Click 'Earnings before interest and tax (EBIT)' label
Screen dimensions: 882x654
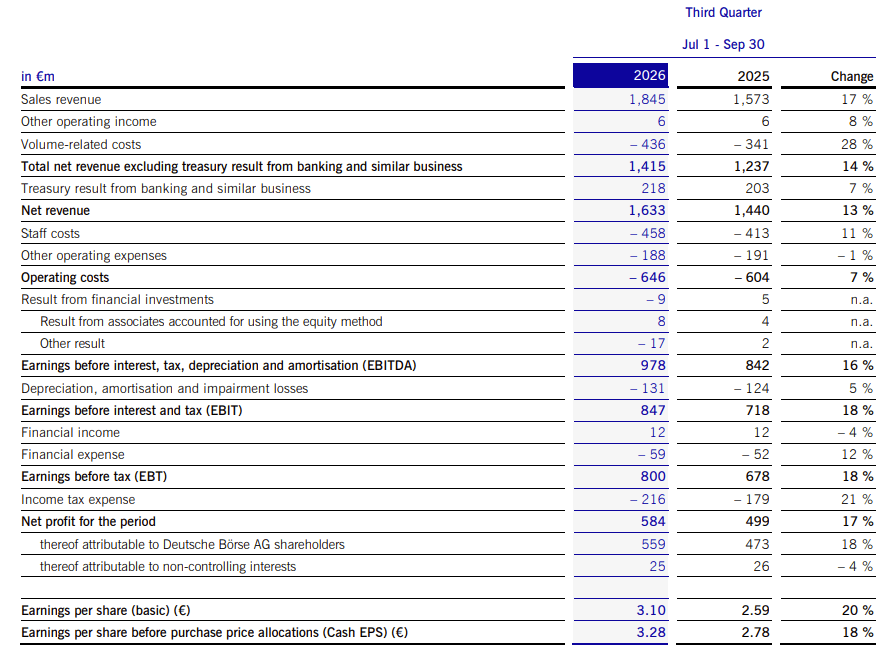(x=132, y=411)
